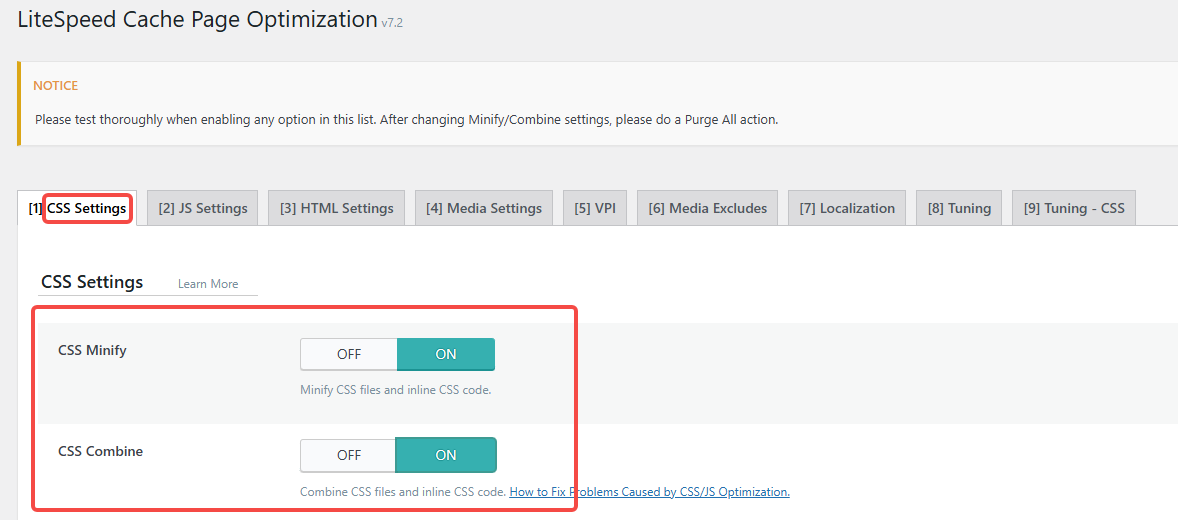Open the Tuning - CSS tab

[1073, 208]
